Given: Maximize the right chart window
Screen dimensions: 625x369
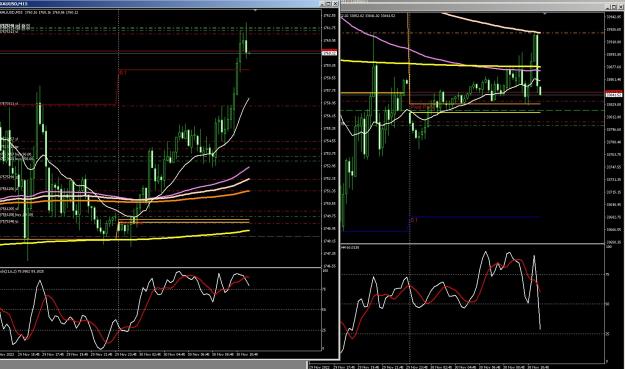Looking at the screenshot, I should tap(614, 7).
